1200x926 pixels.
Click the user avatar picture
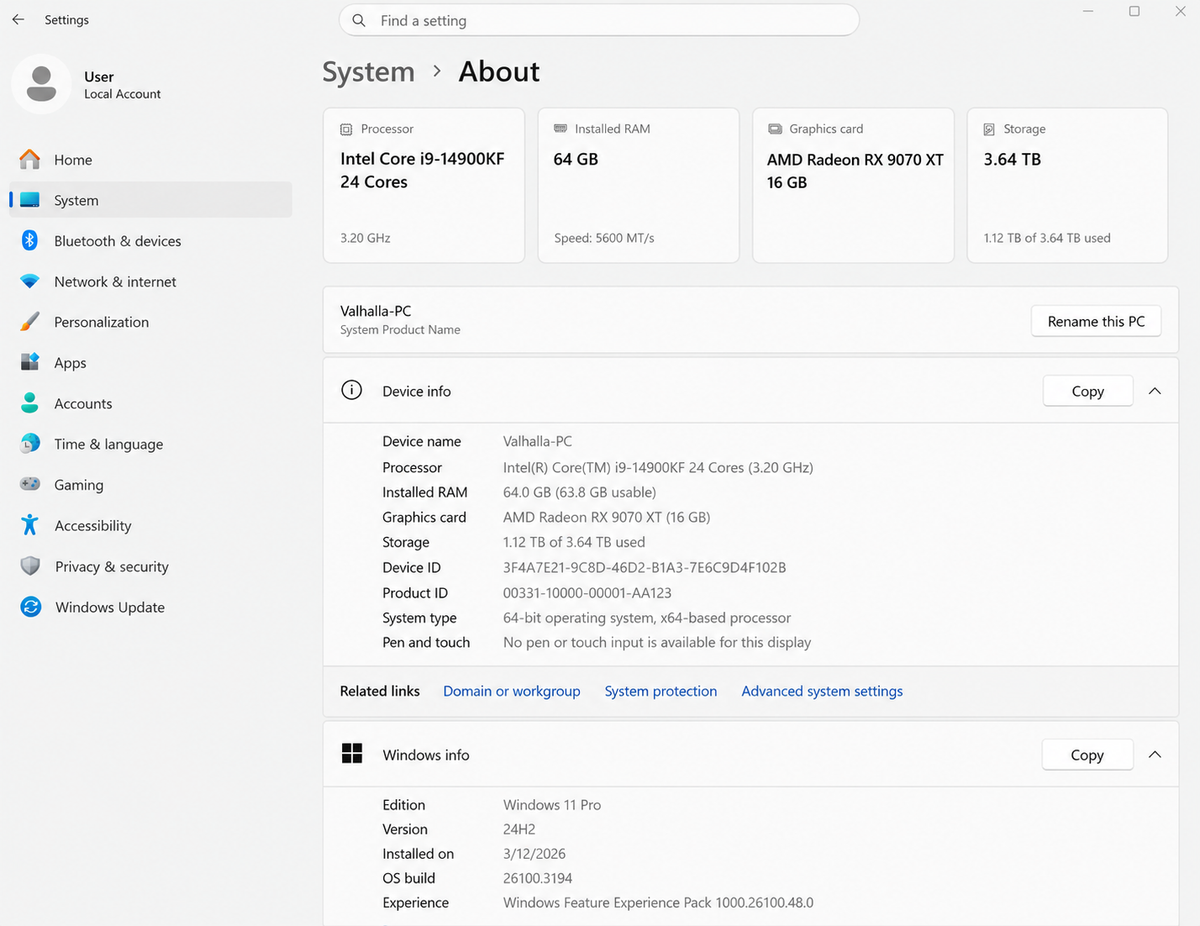click(41, 84)
